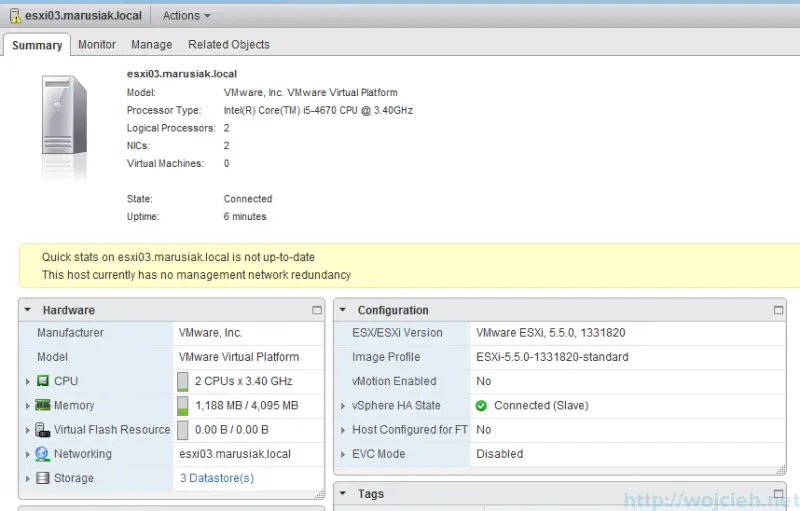This screenshot has width=800, height=511.
Task: Collapse the Tags panel arrow
Action: pos(343,493)
